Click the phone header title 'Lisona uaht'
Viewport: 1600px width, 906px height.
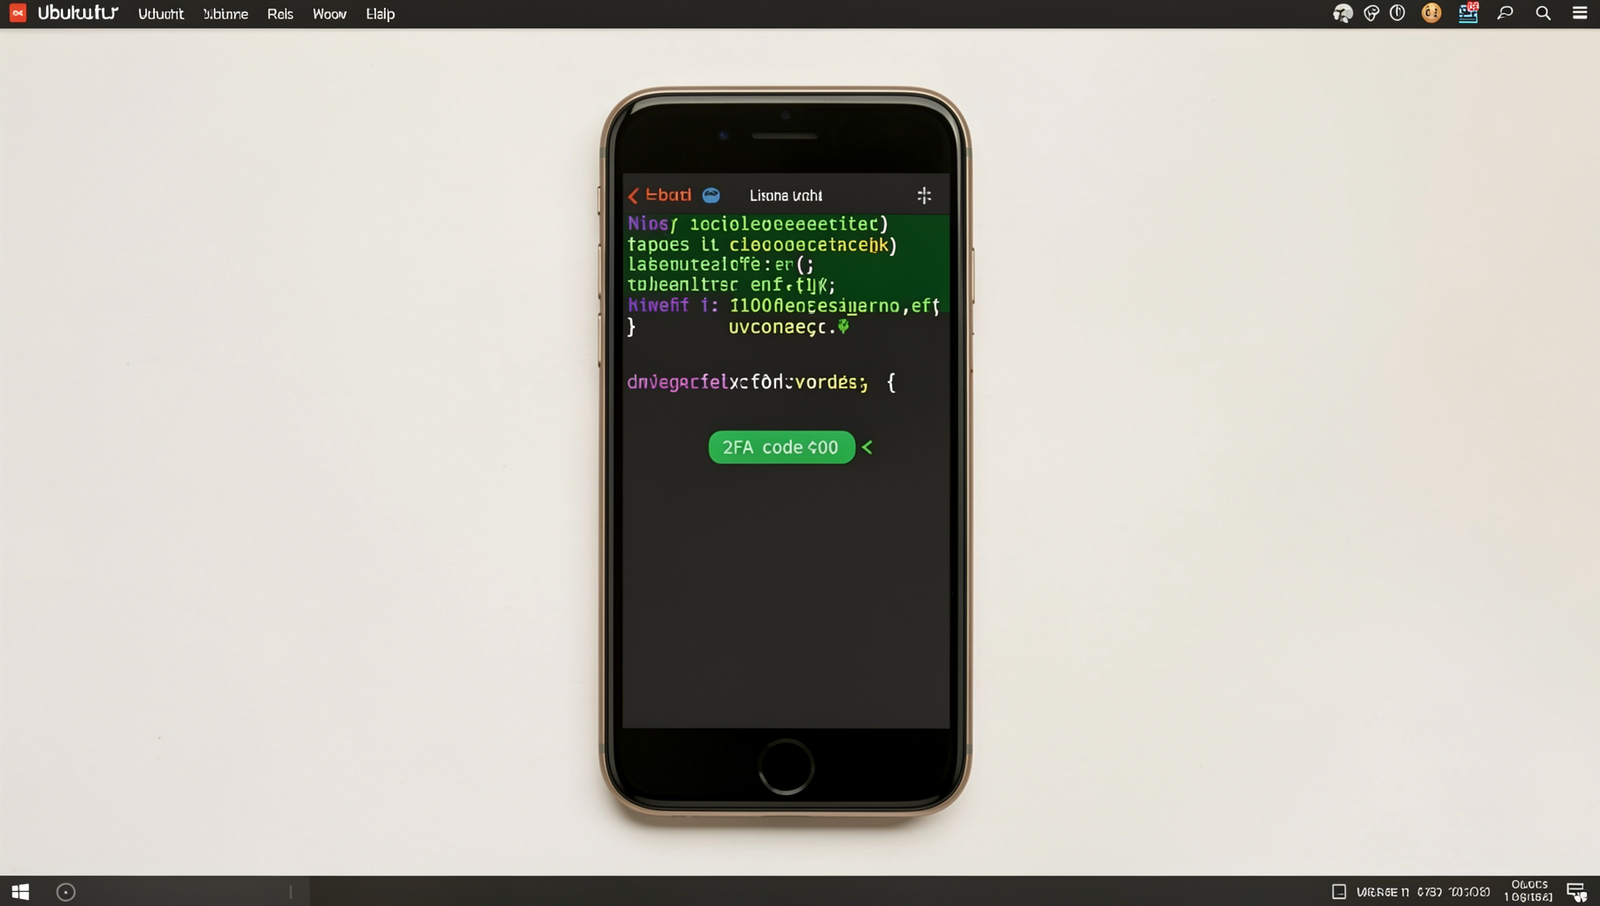(786, 196)
